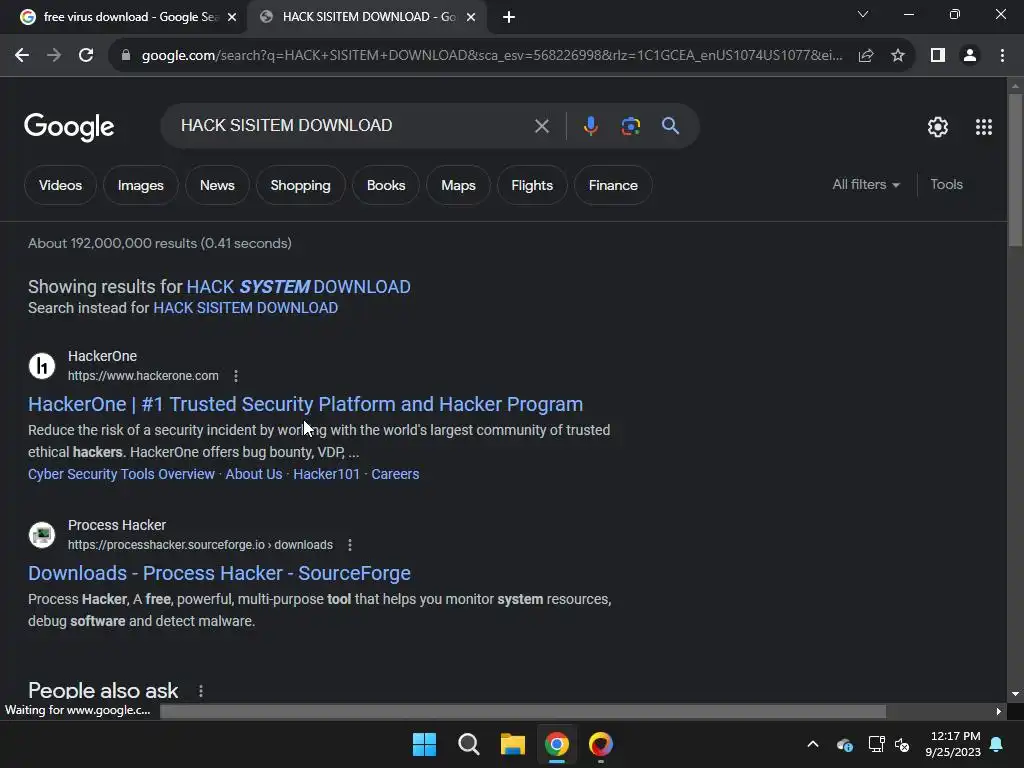
Task: Click the address bar URL
Action: [492, 56]
